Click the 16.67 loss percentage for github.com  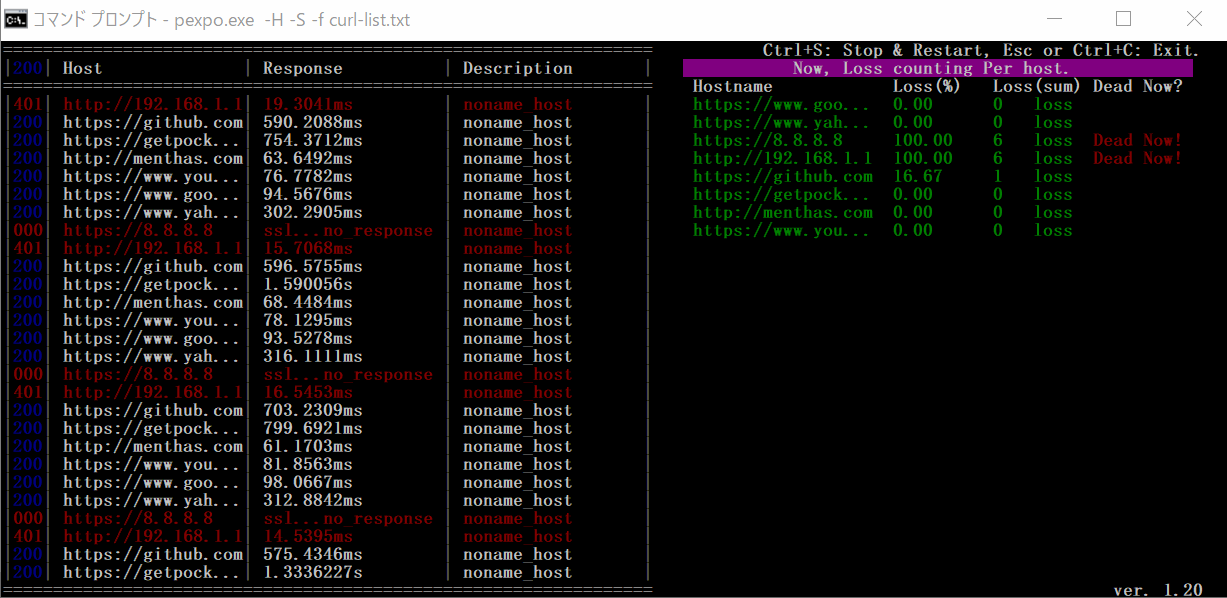point(916,176)
